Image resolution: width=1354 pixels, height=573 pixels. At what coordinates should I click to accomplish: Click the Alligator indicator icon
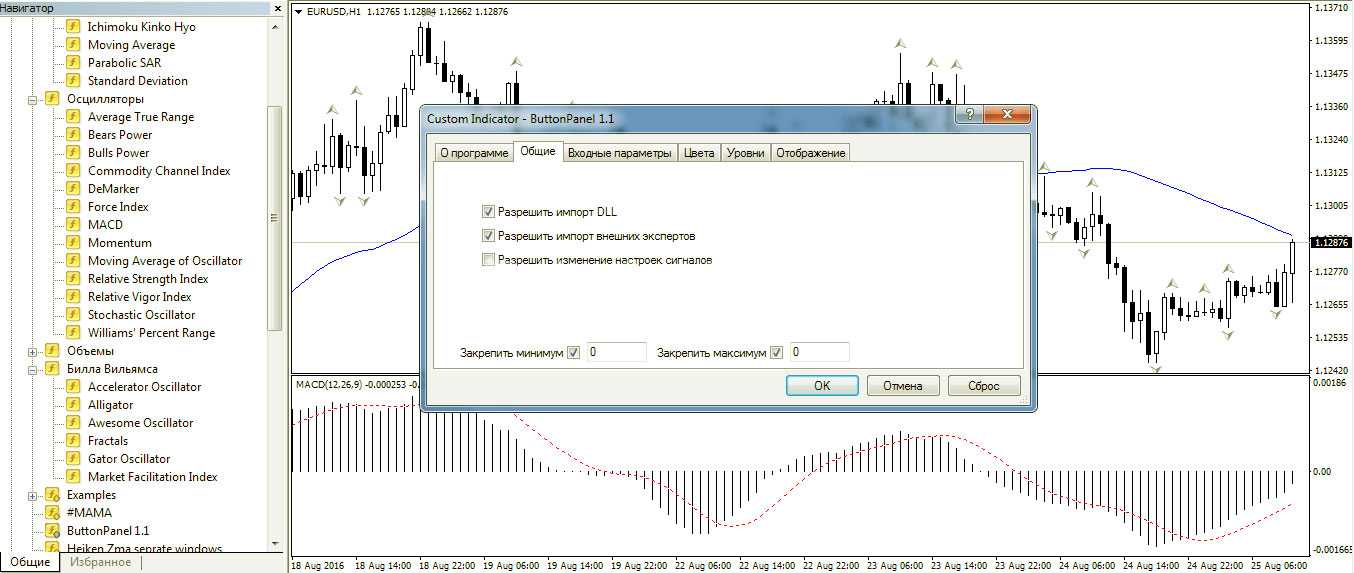[73, 405]
